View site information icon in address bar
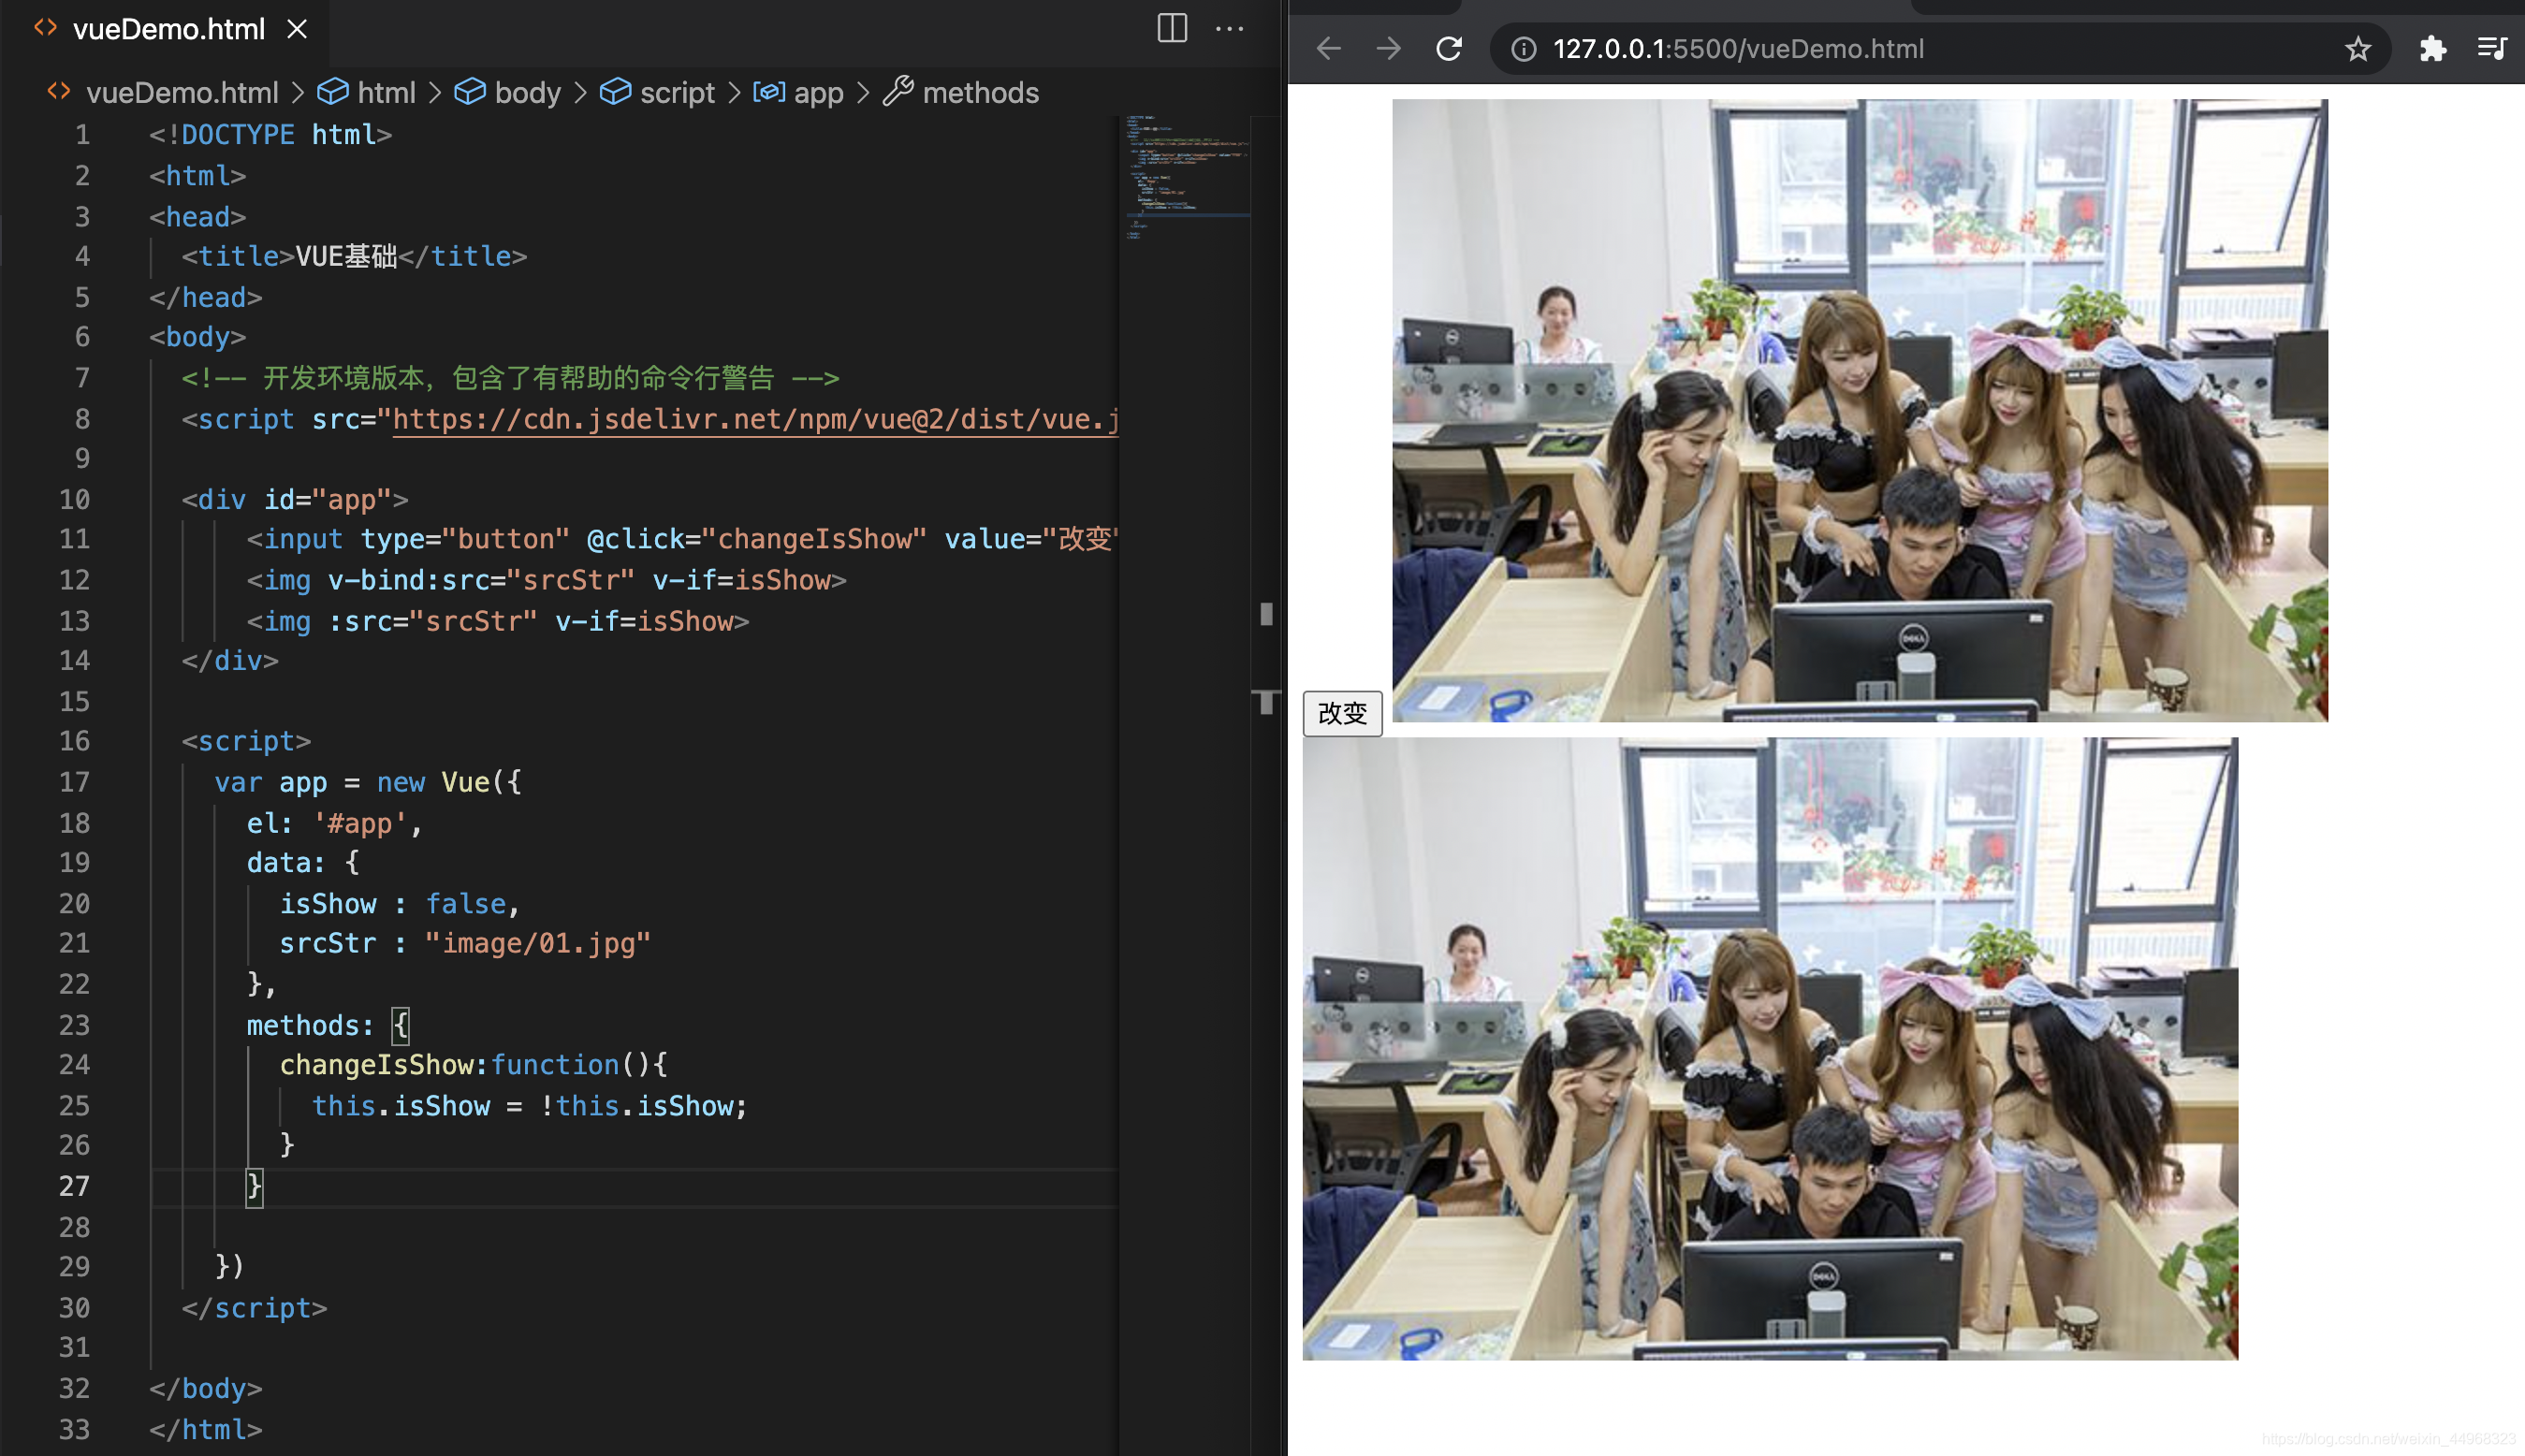 click(x=1523, y=49)
